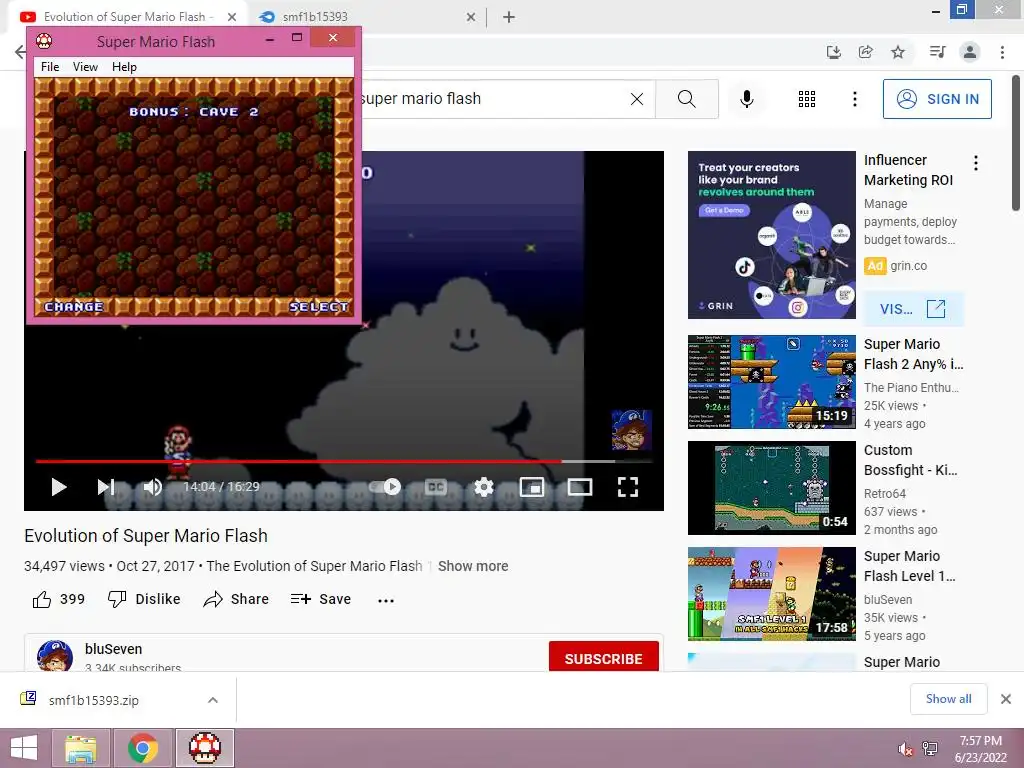Open the bluSeven channel name

tap(114, 649)
